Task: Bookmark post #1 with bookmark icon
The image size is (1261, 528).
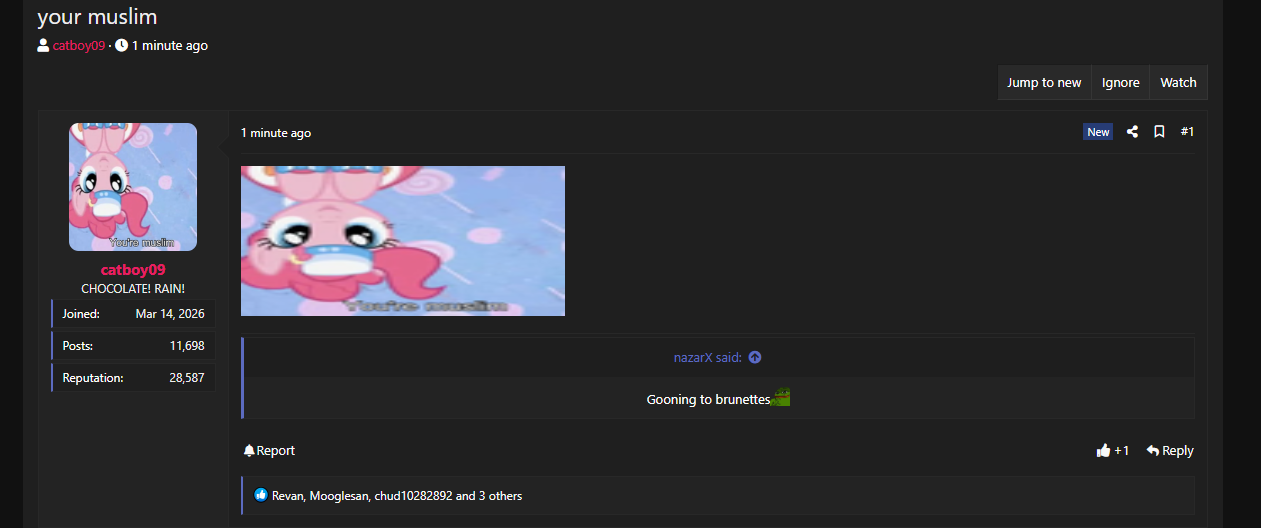Action: pos(1159,132)
